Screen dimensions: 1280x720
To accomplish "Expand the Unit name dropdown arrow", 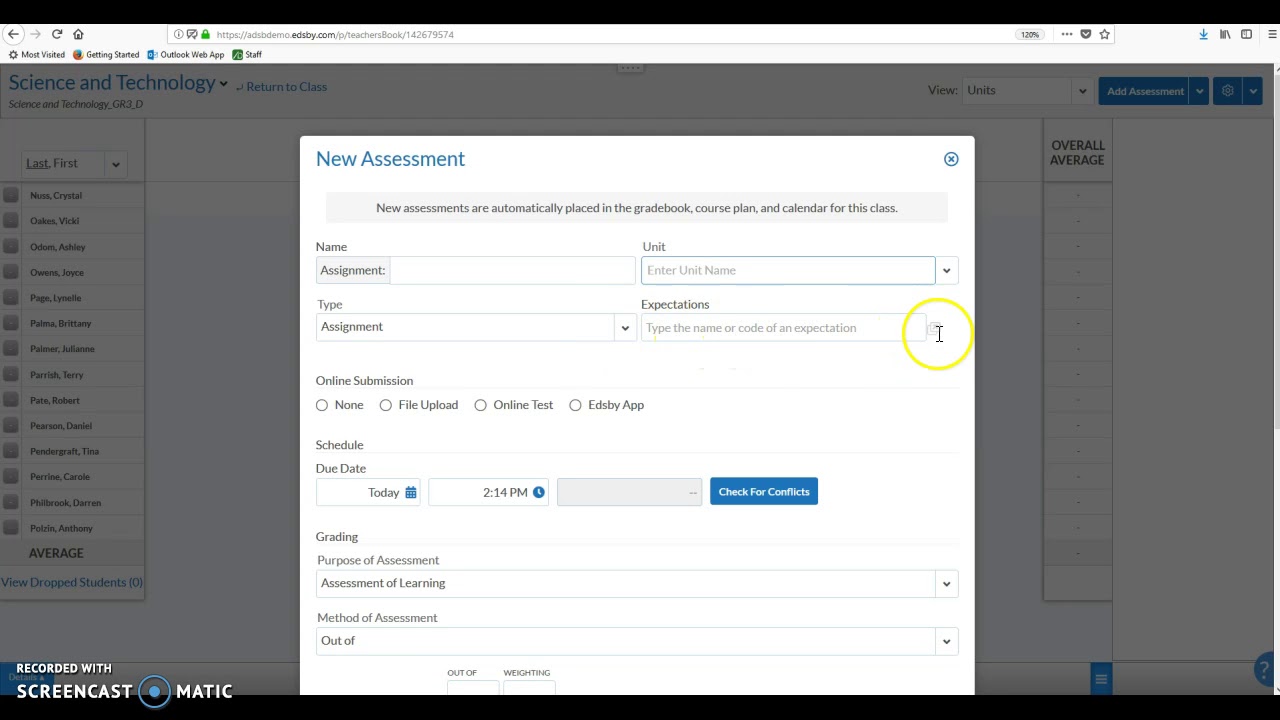I will (x=946, y=270).
